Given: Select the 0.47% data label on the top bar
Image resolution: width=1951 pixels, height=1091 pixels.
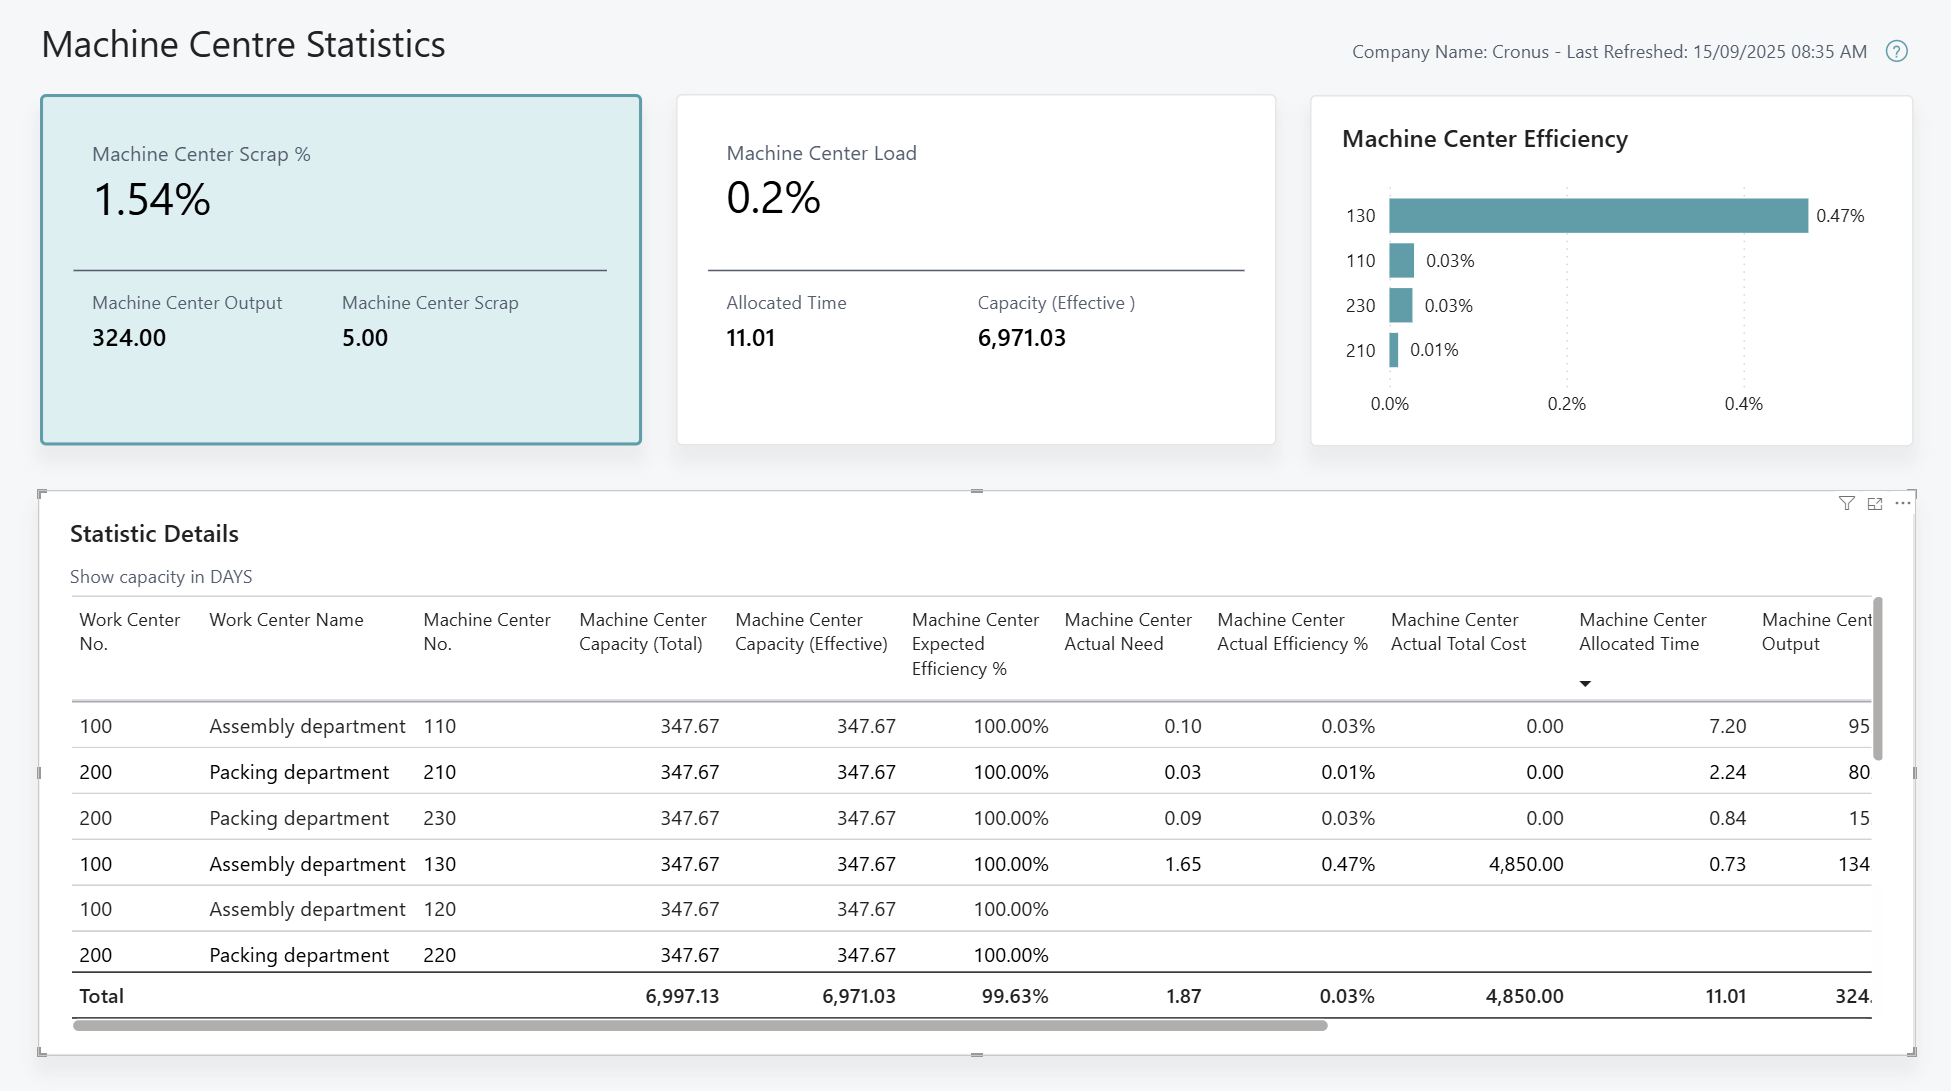Looking at the screenshot, I should point(1838,215).
